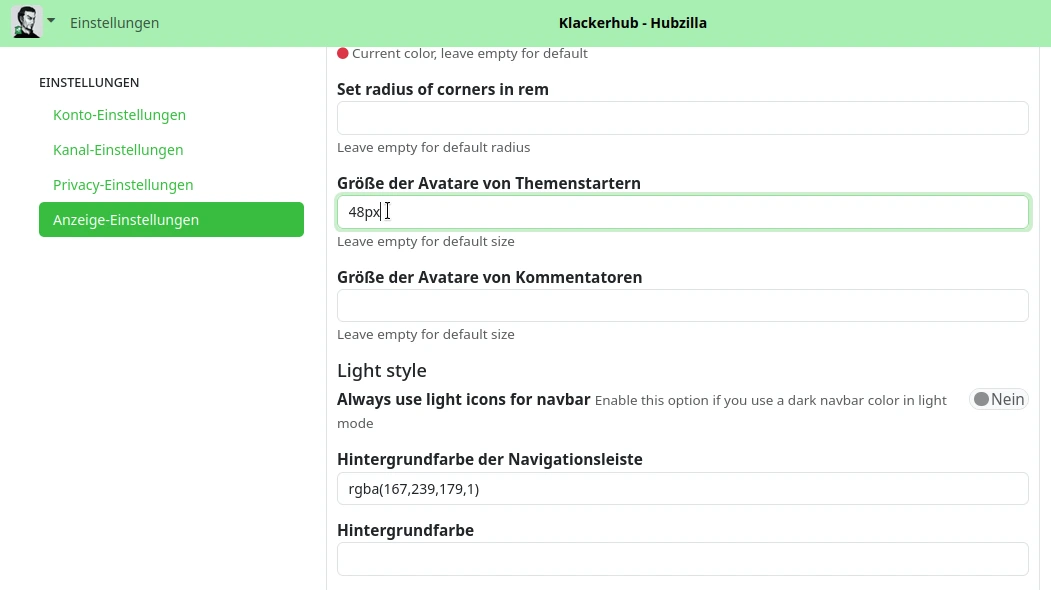Toggle always use light navbar icons
This screenshot has width=1051, height=590.
tap(998, 400)
